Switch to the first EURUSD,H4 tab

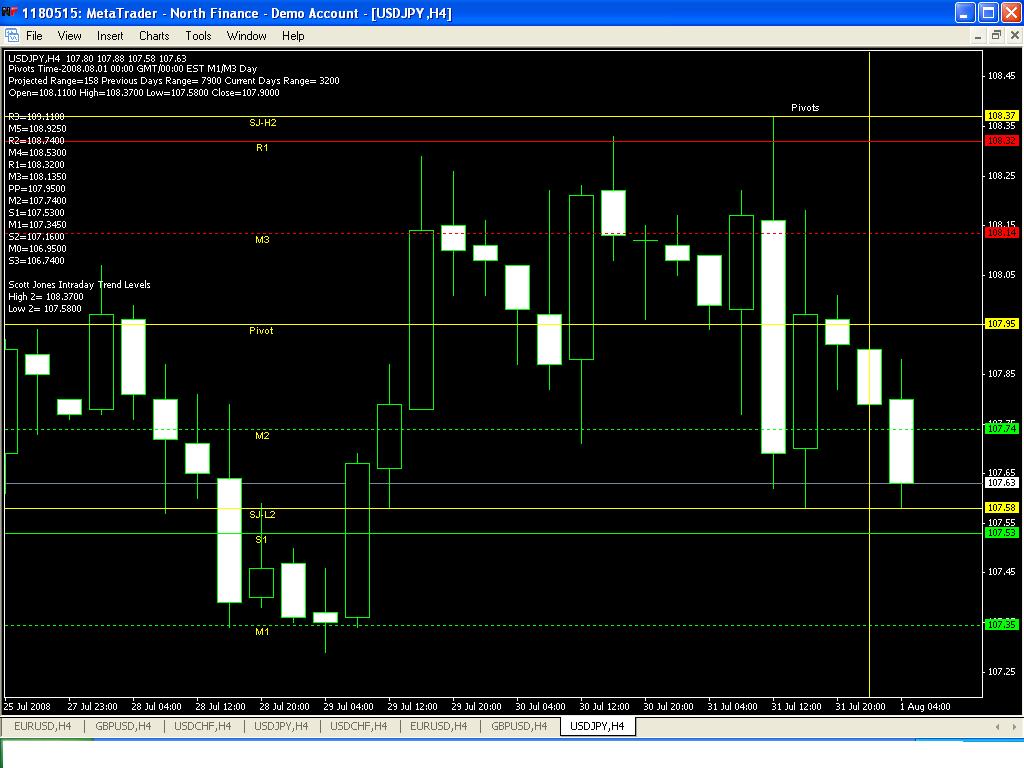[x=42, y=726]
